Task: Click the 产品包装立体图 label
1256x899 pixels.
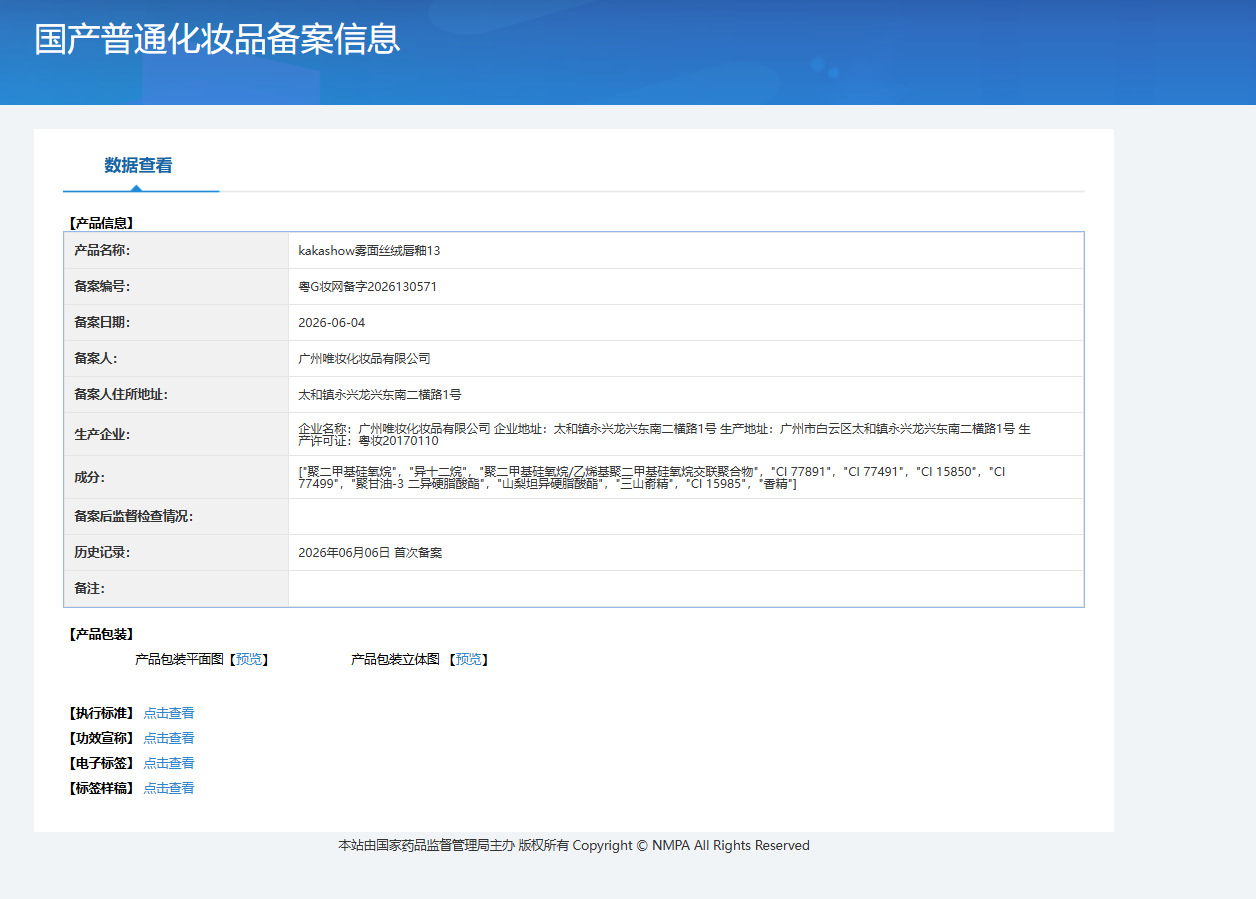Action: click(x=395, y=660)
